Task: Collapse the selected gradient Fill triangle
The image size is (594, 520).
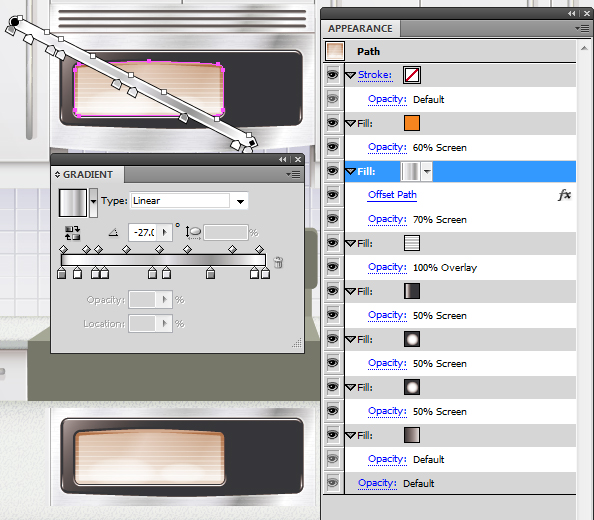Action: (351, 172)
